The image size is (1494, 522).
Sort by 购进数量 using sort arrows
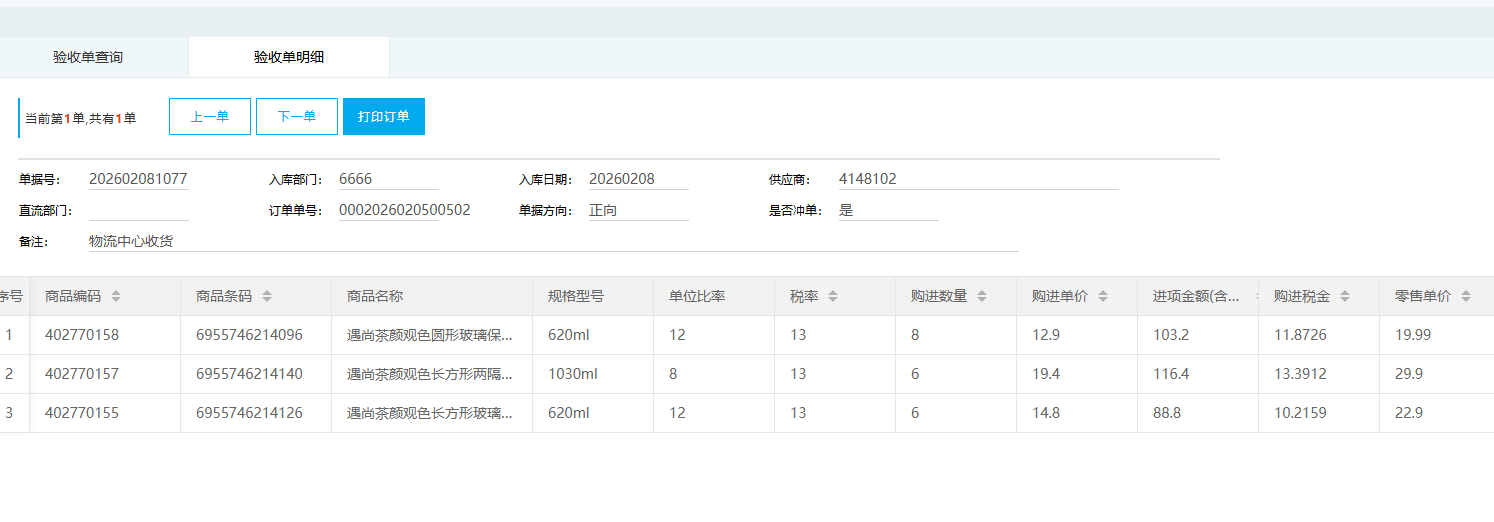[982, 297]
